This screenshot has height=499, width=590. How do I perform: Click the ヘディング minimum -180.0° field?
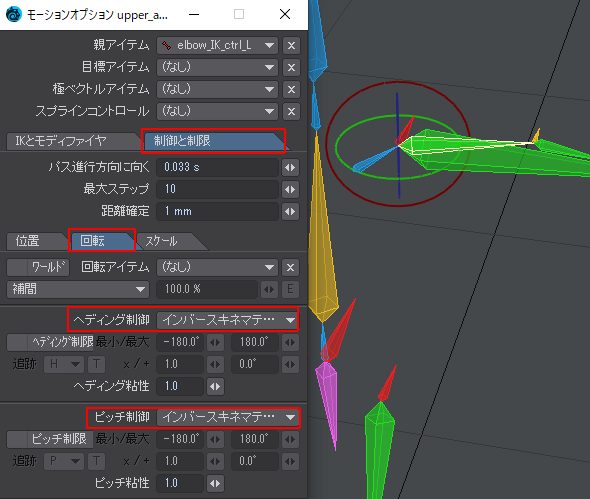(x=180, y=342)
